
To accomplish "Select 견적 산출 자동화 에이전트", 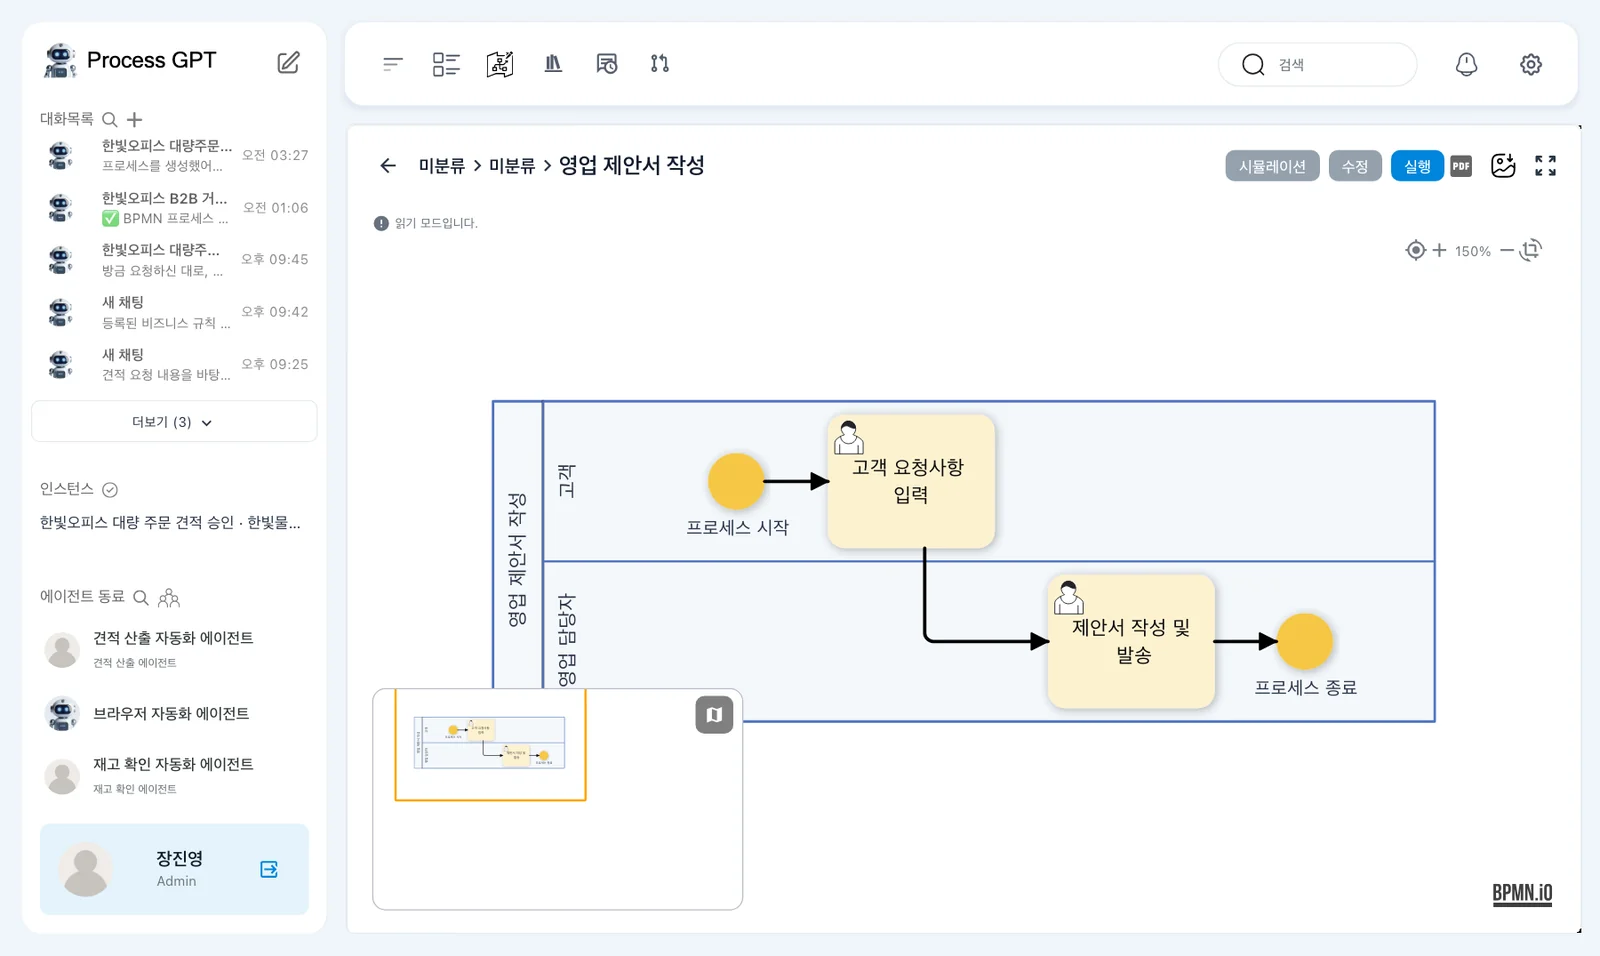I will pyautogui.click(x=174, y=649).
